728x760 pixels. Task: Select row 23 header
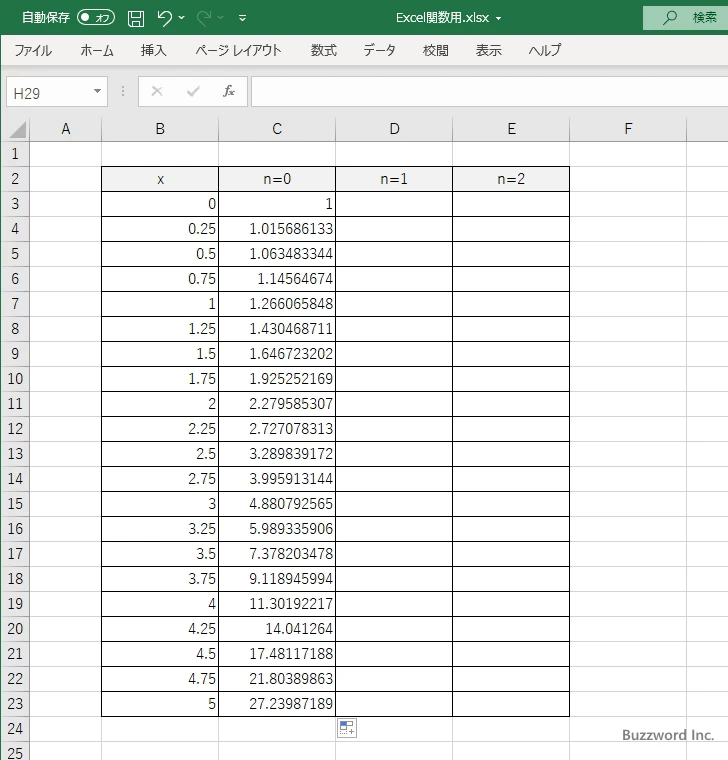(15, 704)
